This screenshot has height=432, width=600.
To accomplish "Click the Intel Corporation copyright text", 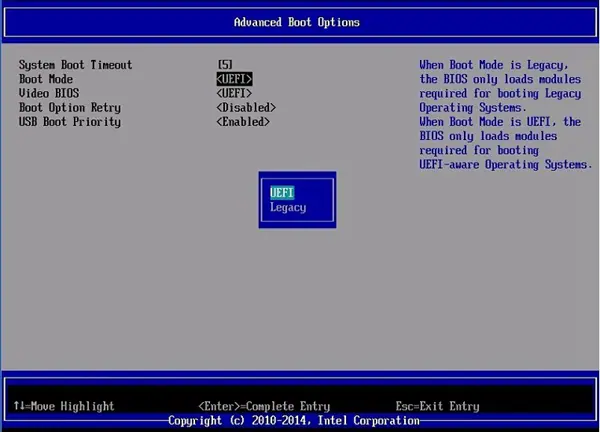I will 294,421.
